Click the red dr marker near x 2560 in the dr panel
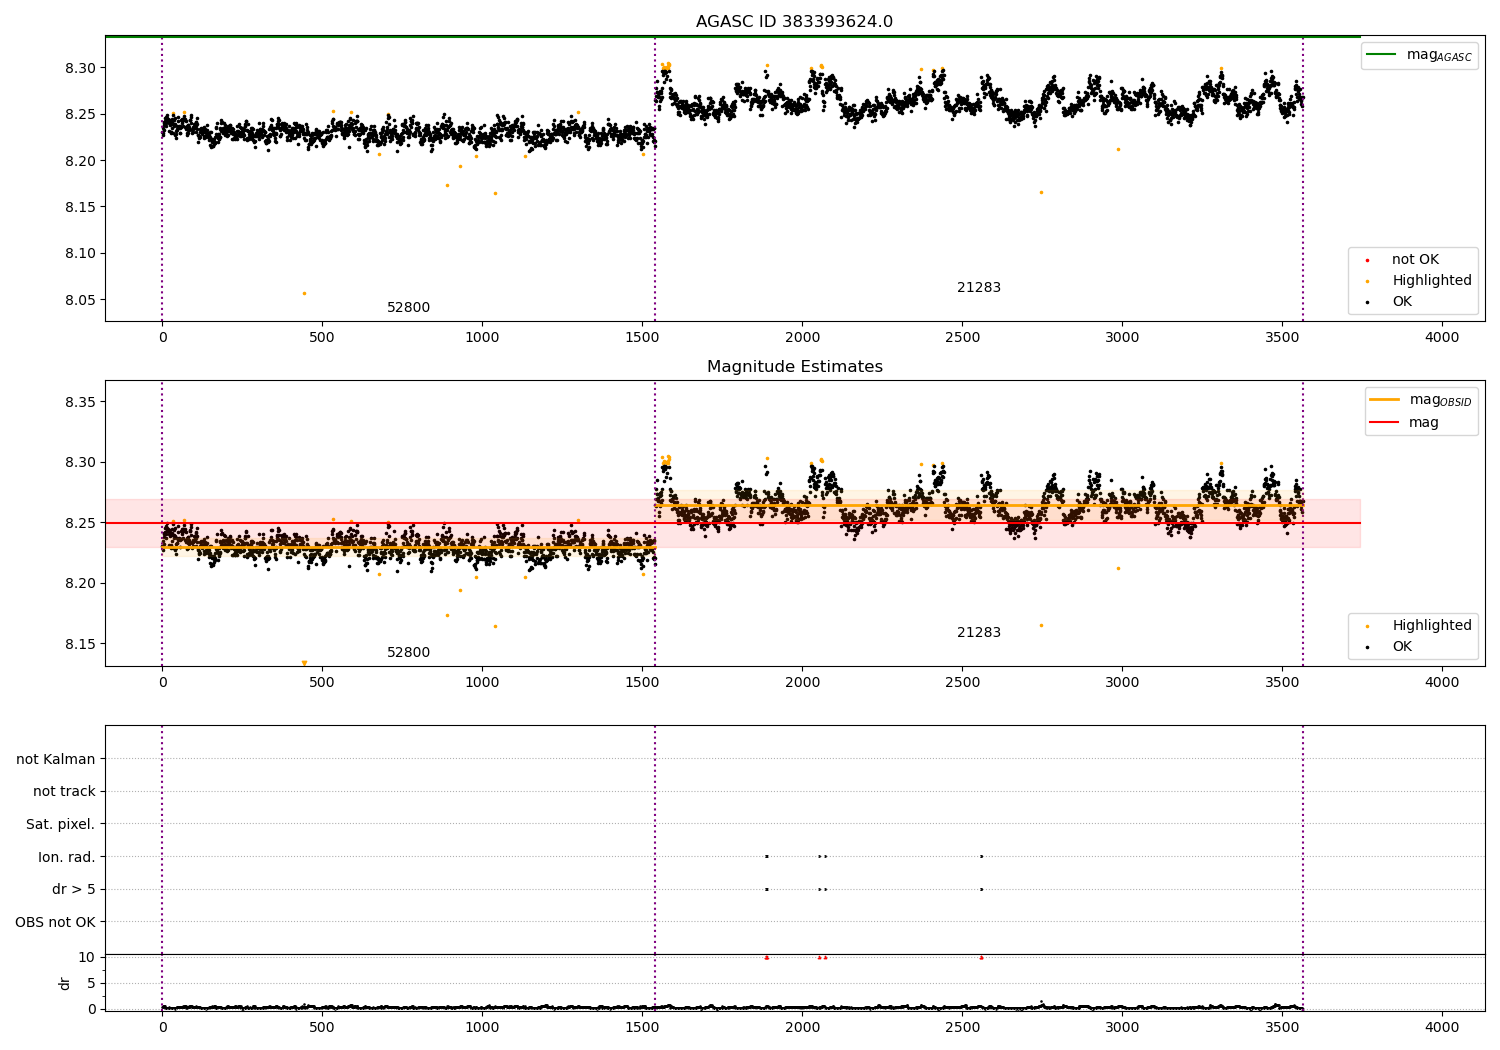Screen dimensions: 1500x1050 click(x=981, y=958)
